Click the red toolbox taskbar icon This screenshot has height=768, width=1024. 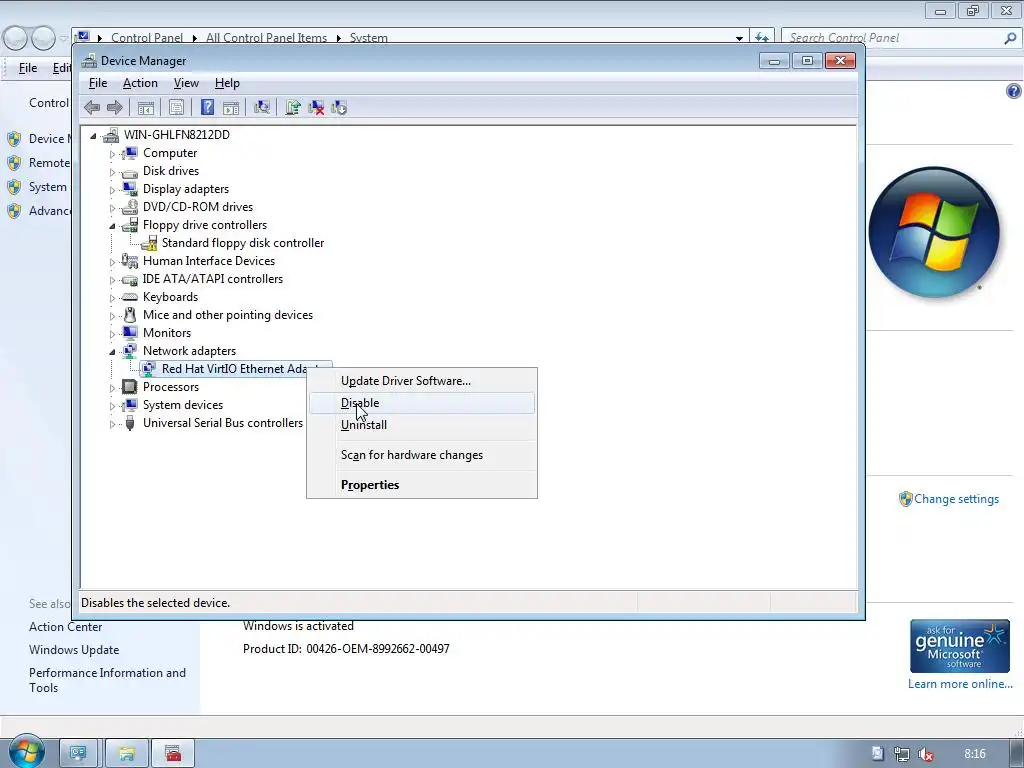coord(173,754)
